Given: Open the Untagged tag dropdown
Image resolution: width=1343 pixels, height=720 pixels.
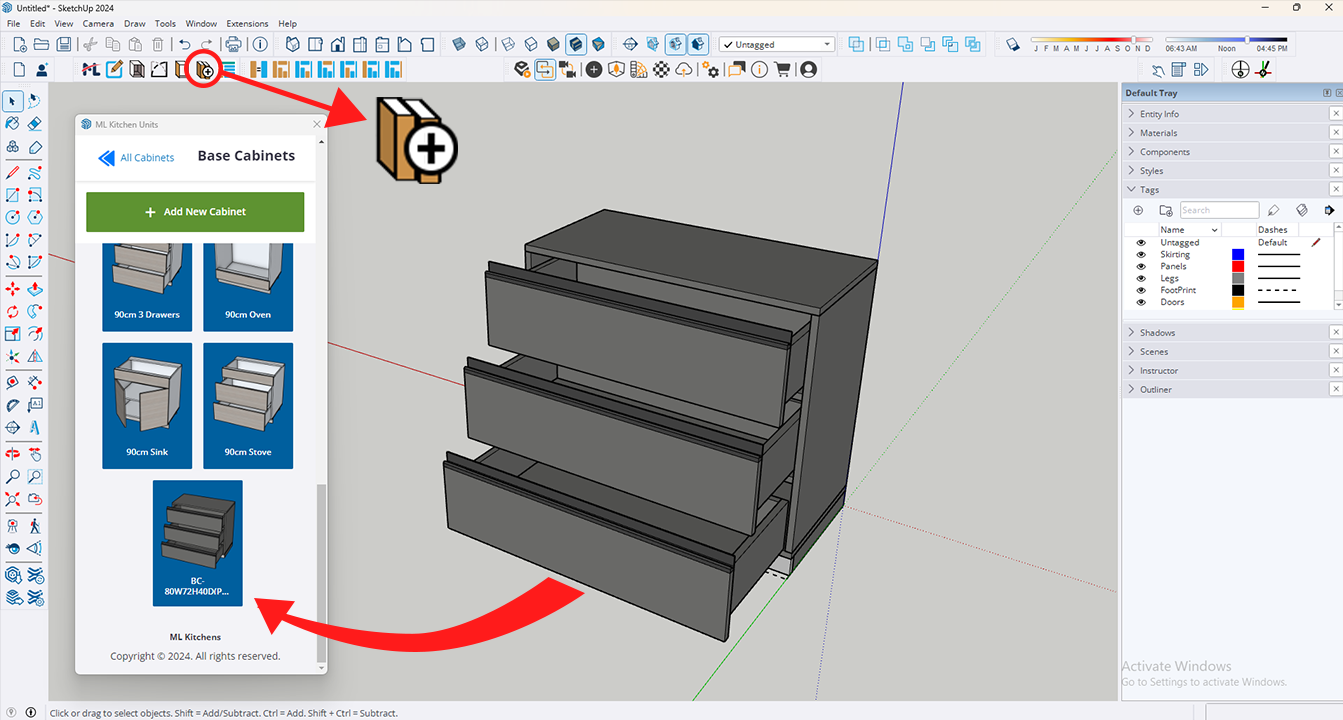Looking at the screenshot, I should (x=827, y=45).
